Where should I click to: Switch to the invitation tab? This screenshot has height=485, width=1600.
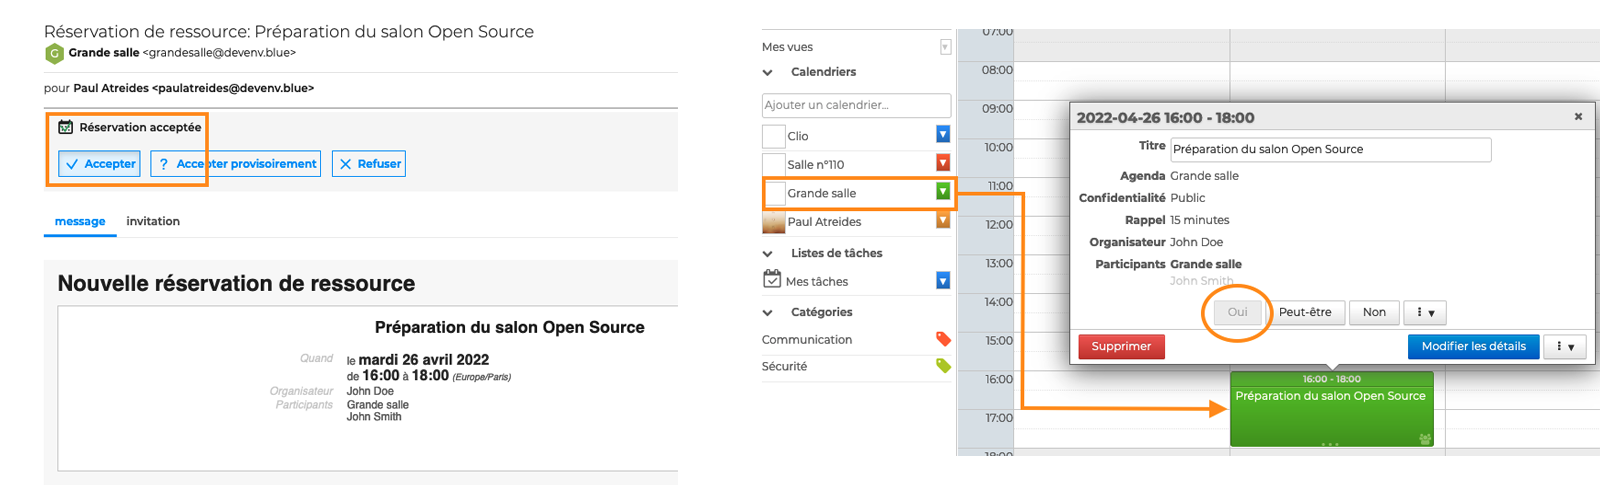click(x=153, y=221)
